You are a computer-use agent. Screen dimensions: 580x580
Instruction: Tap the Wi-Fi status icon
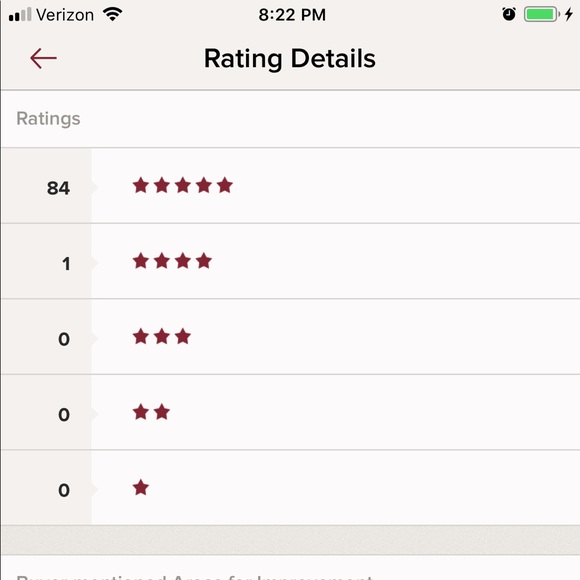click(x=113, y=14)
